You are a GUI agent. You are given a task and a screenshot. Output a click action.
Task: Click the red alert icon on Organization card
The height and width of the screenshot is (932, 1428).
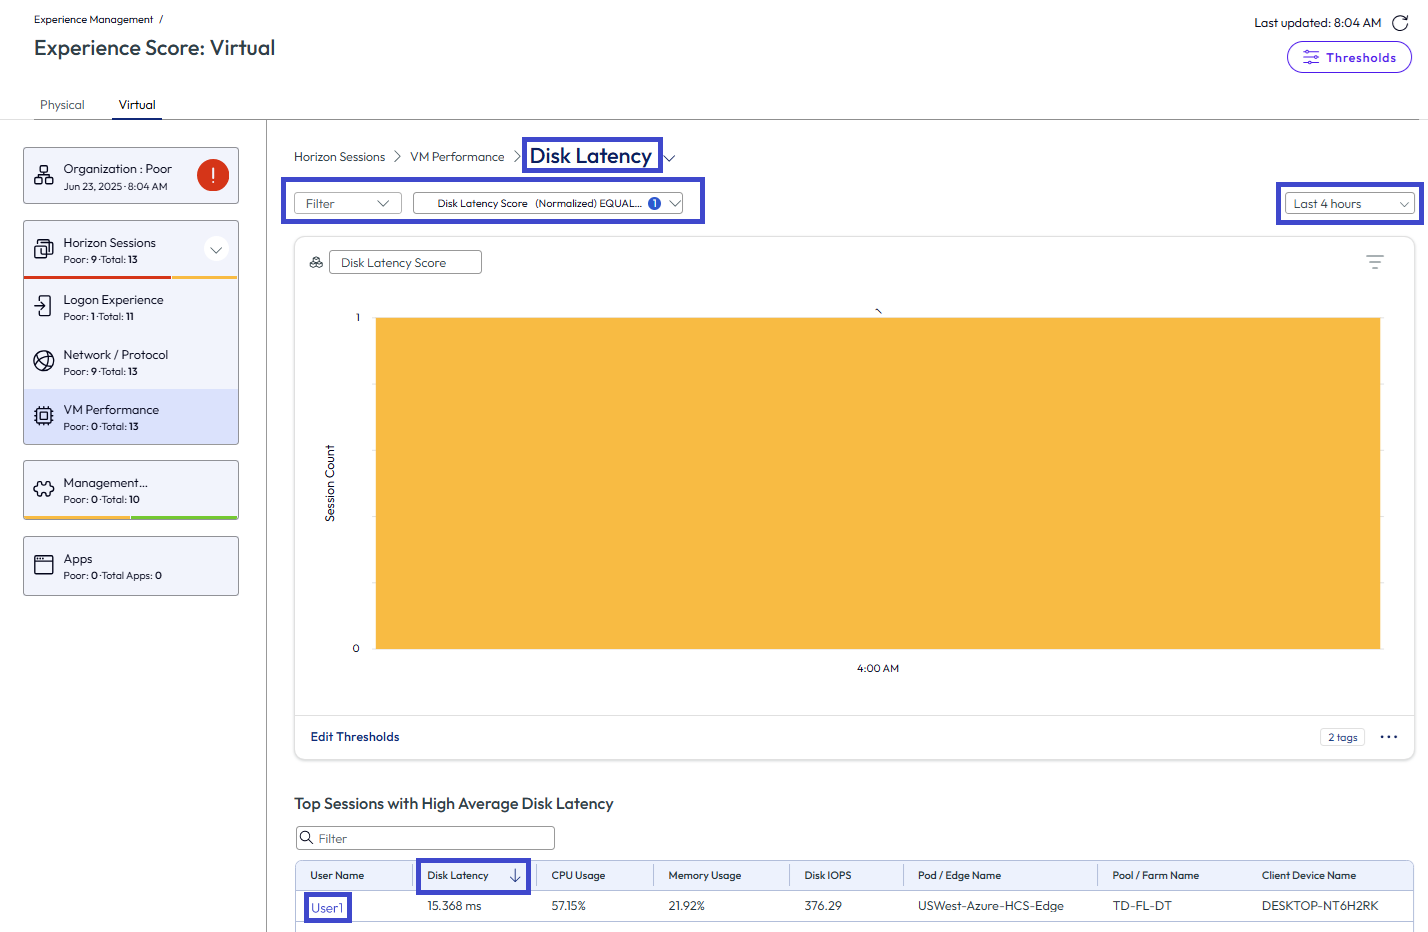coord(213,175)
